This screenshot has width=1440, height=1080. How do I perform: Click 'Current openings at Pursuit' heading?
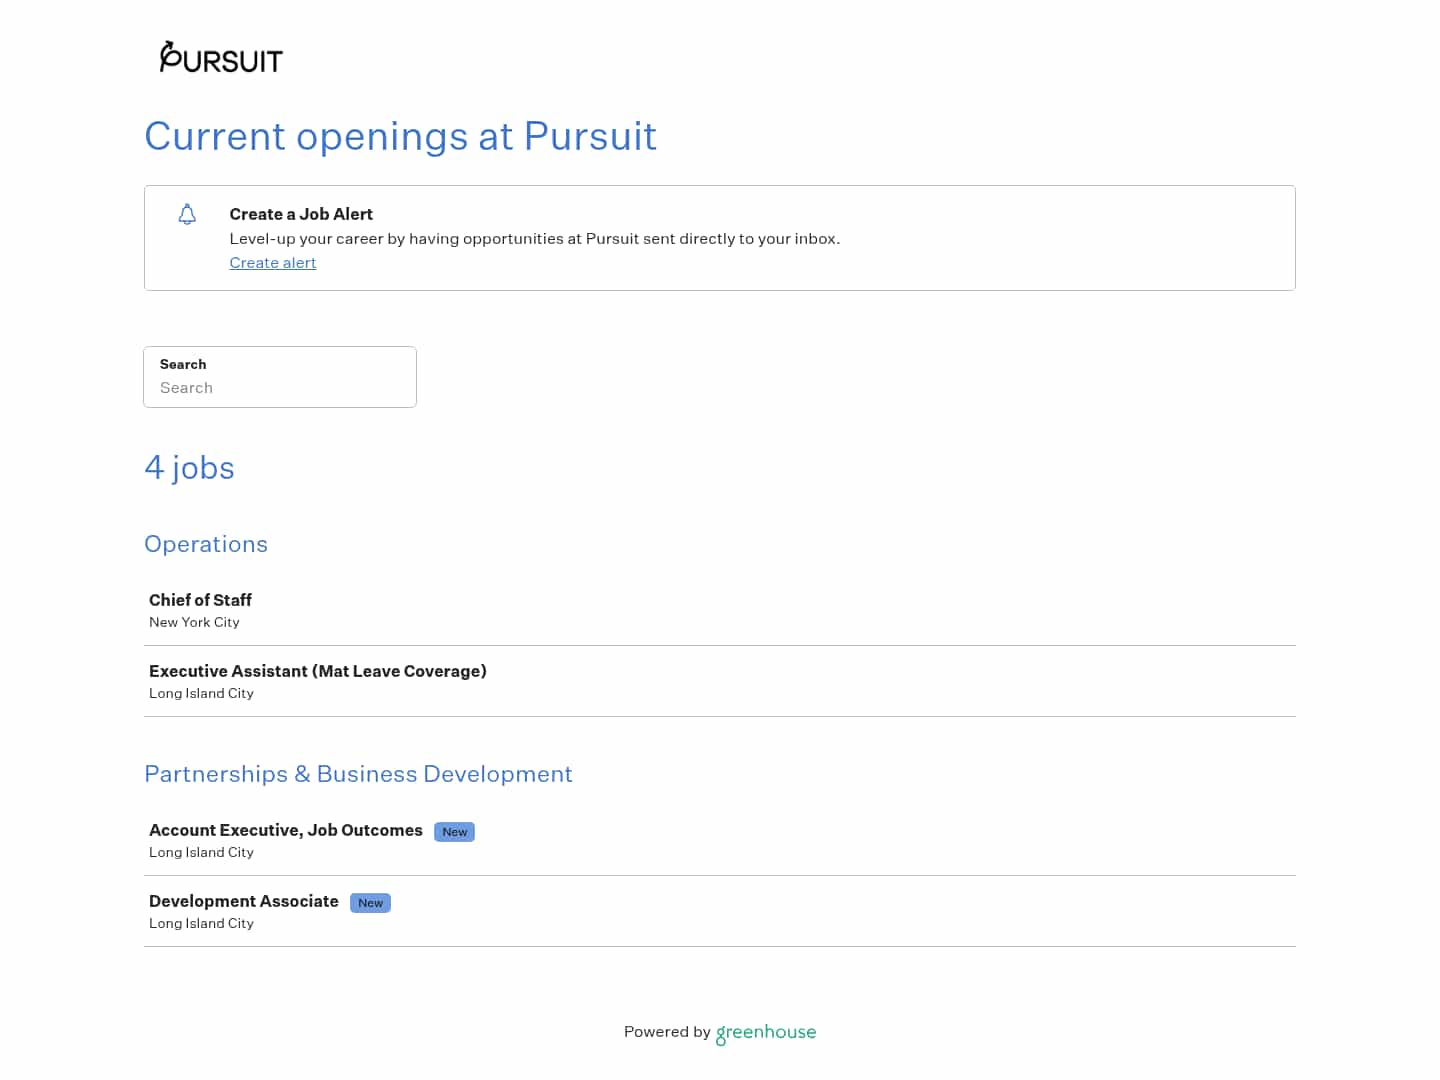(400, 136)
